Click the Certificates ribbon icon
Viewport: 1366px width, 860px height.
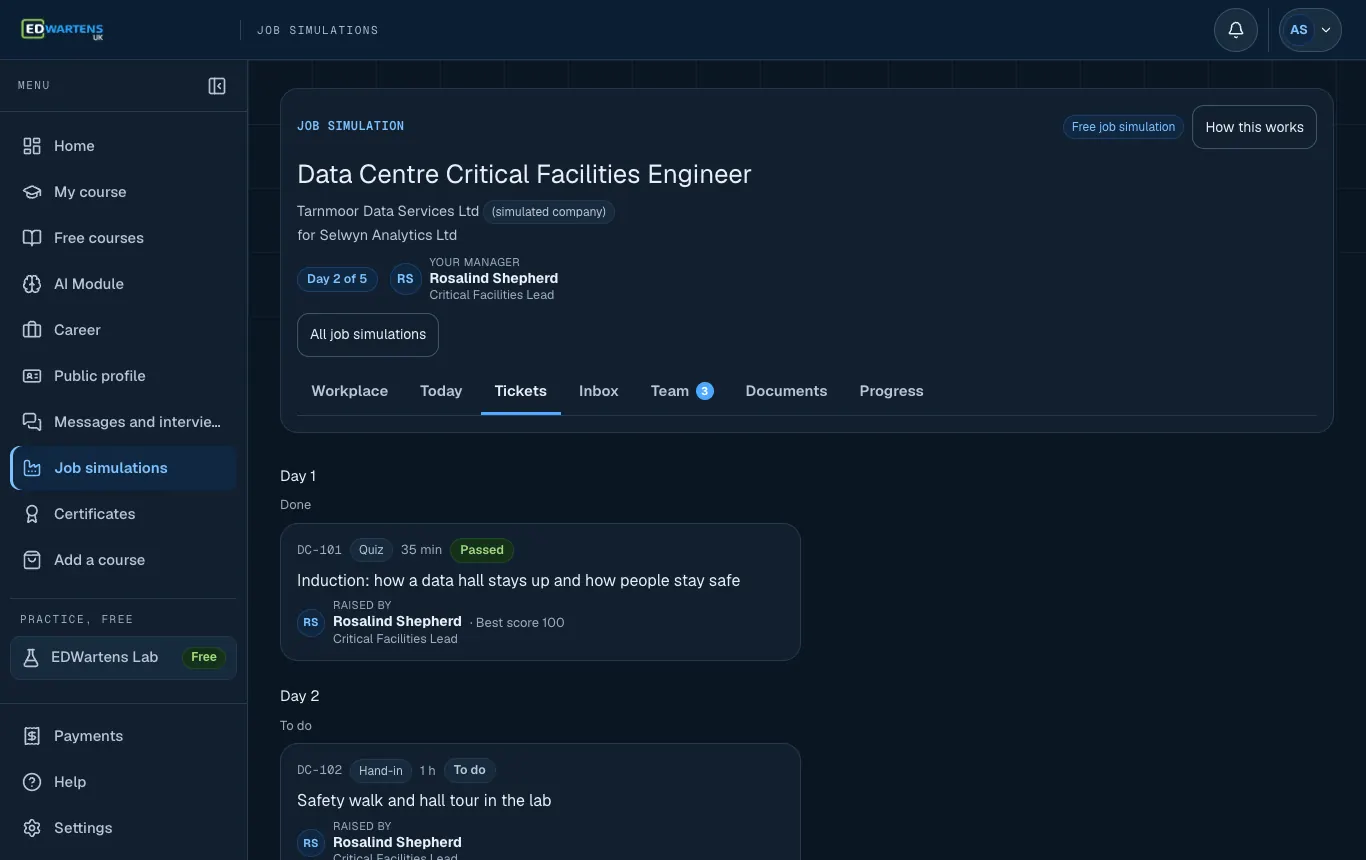32,514
